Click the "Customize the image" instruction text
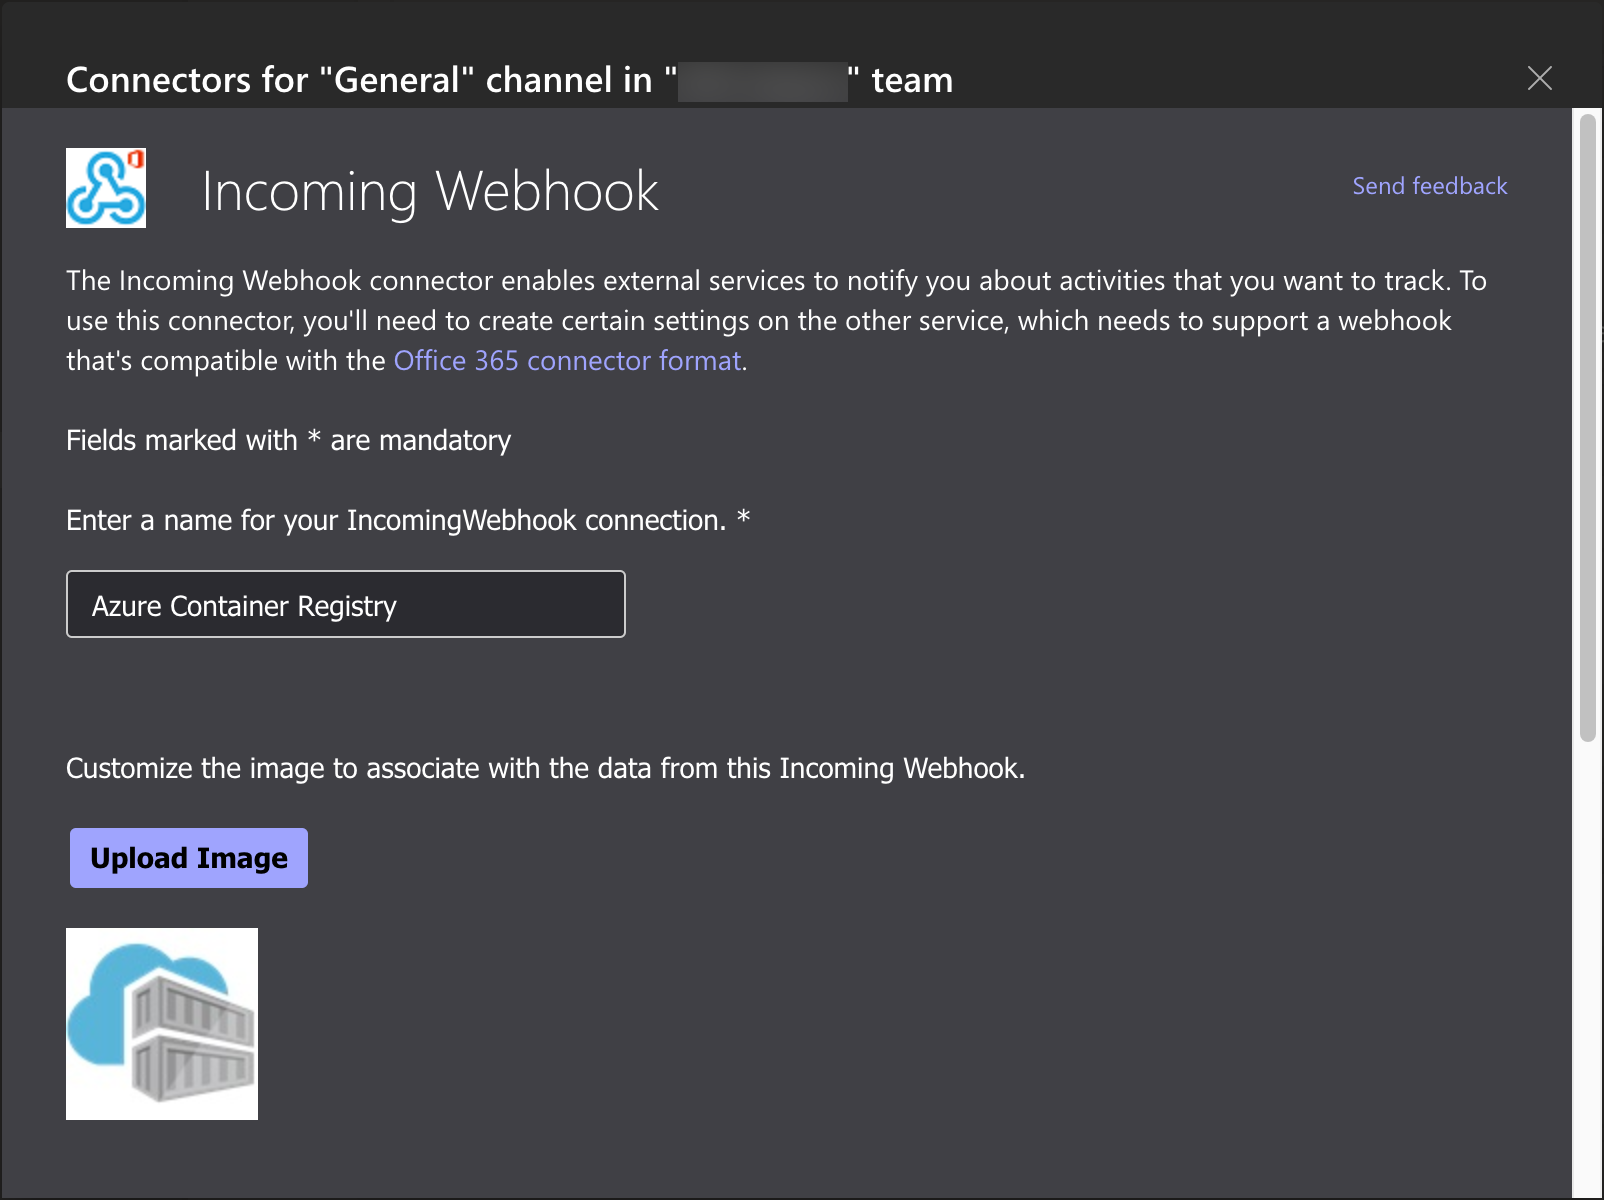 coord(545,769)
